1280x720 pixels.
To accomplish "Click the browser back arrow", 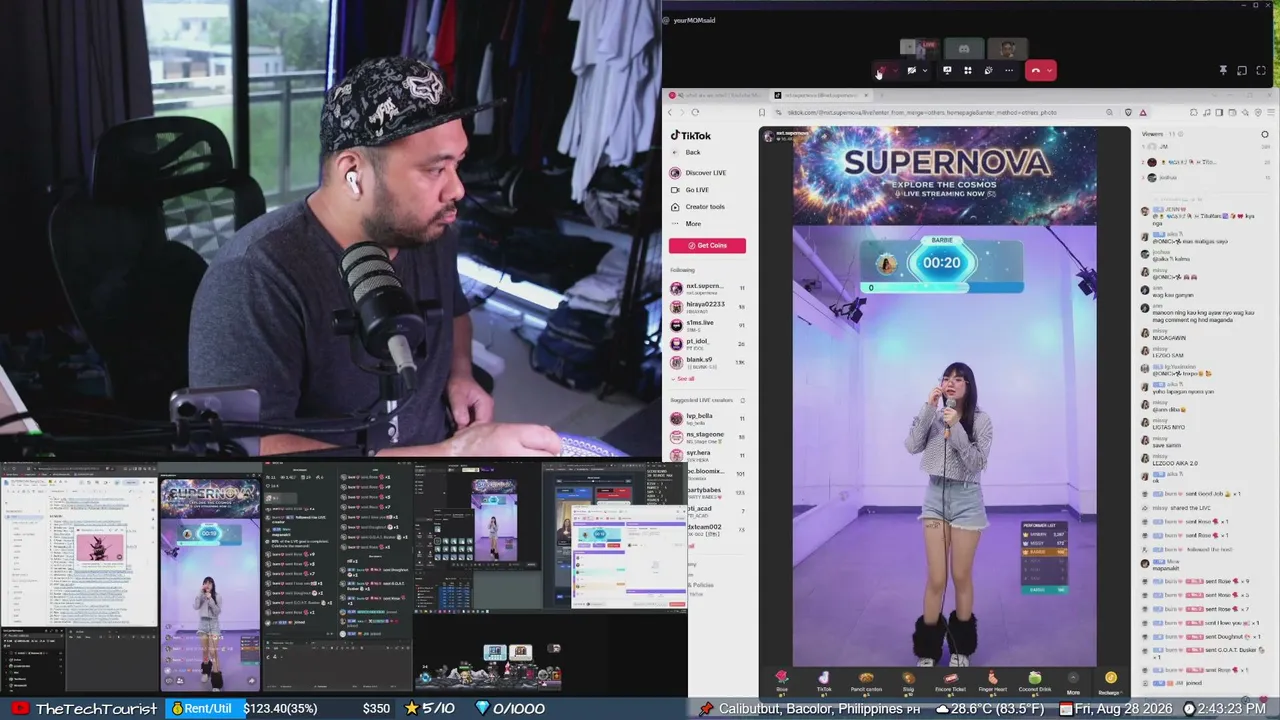I will tap(671, 113).
